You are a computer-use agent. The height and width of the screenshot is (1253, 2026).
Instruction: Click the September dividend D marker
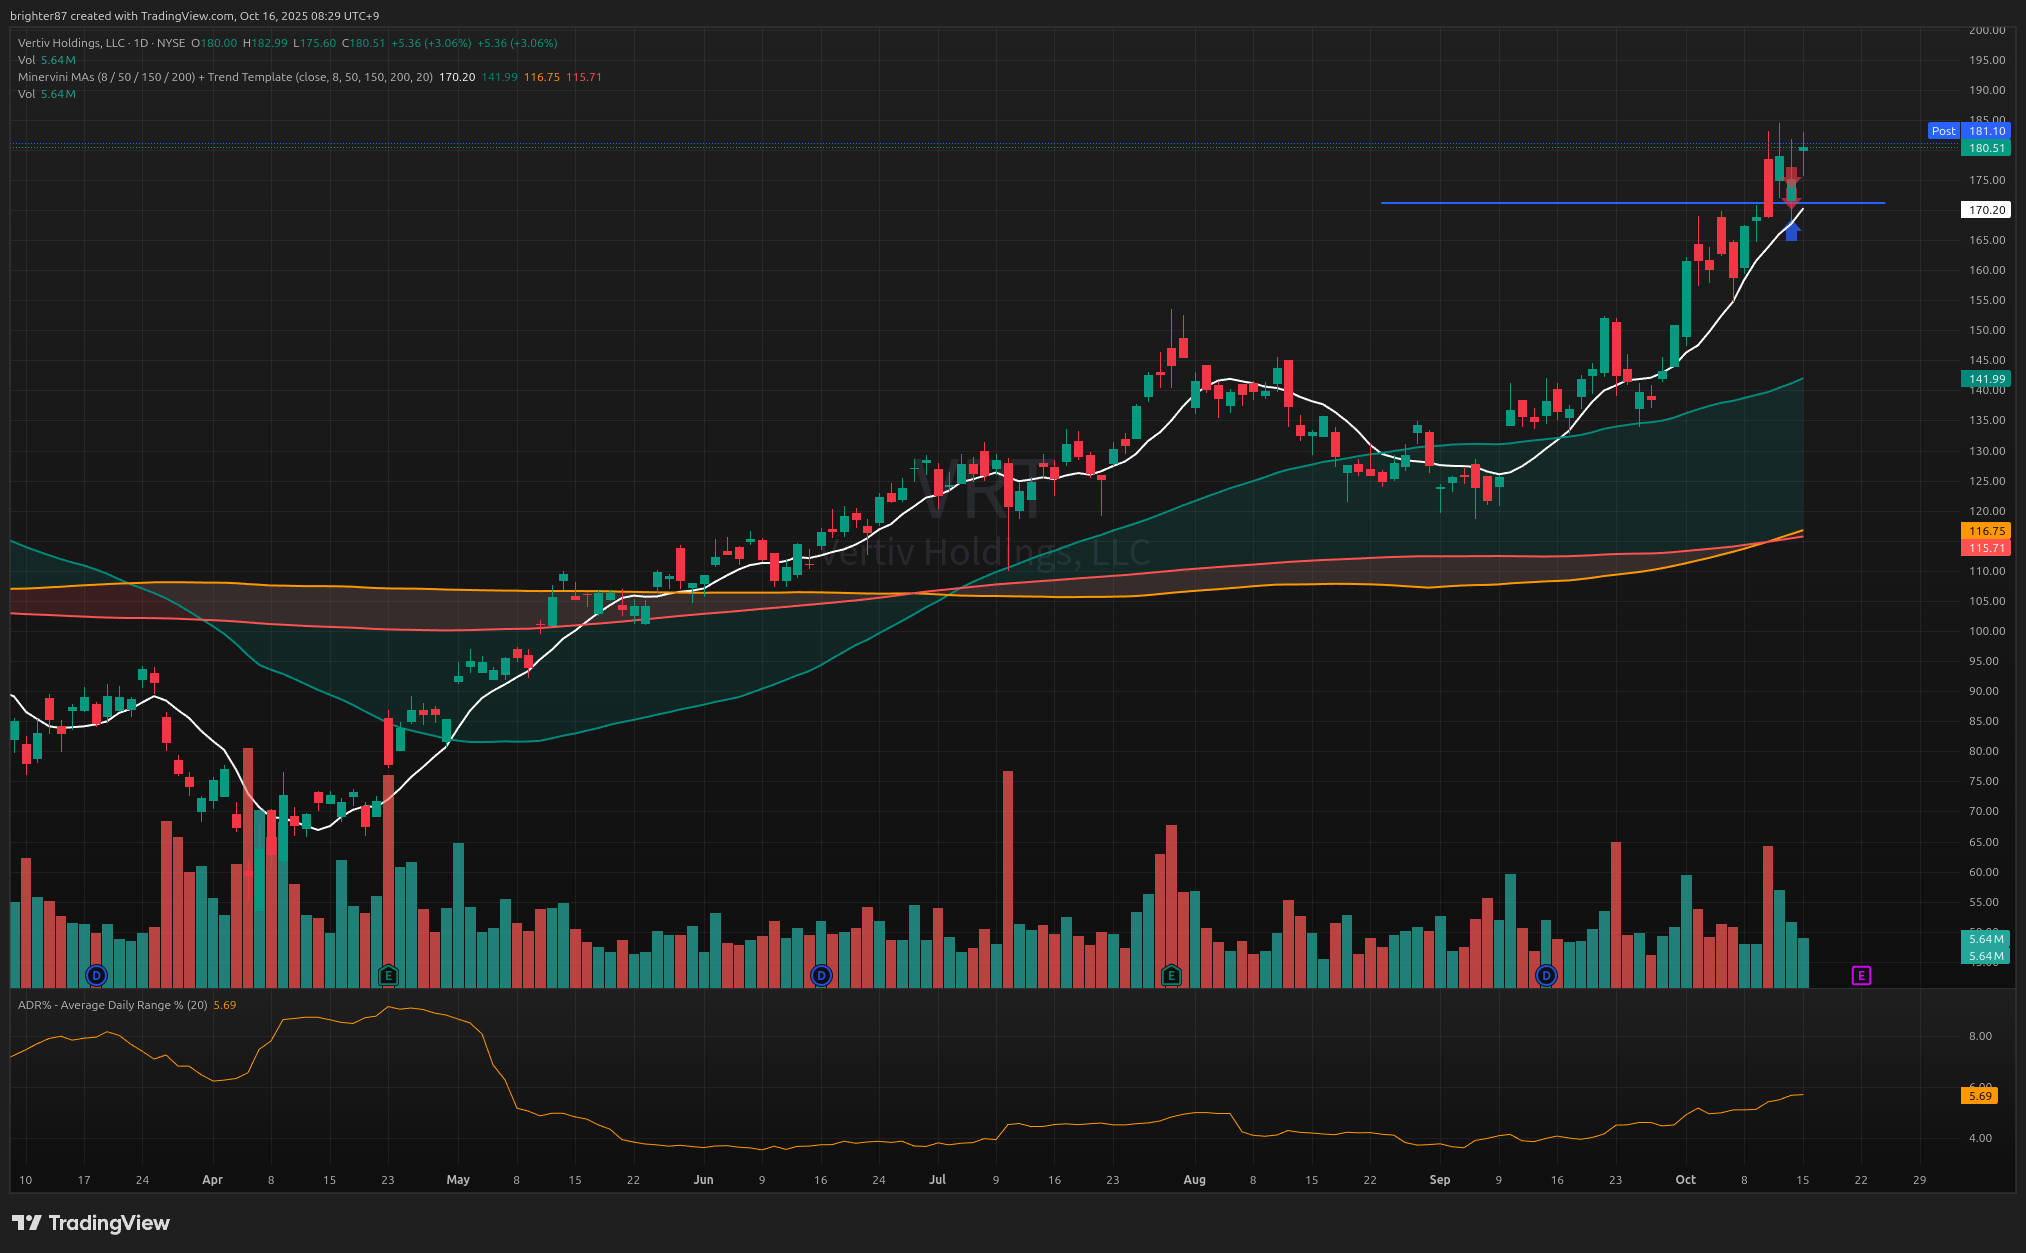[1546, 975]
